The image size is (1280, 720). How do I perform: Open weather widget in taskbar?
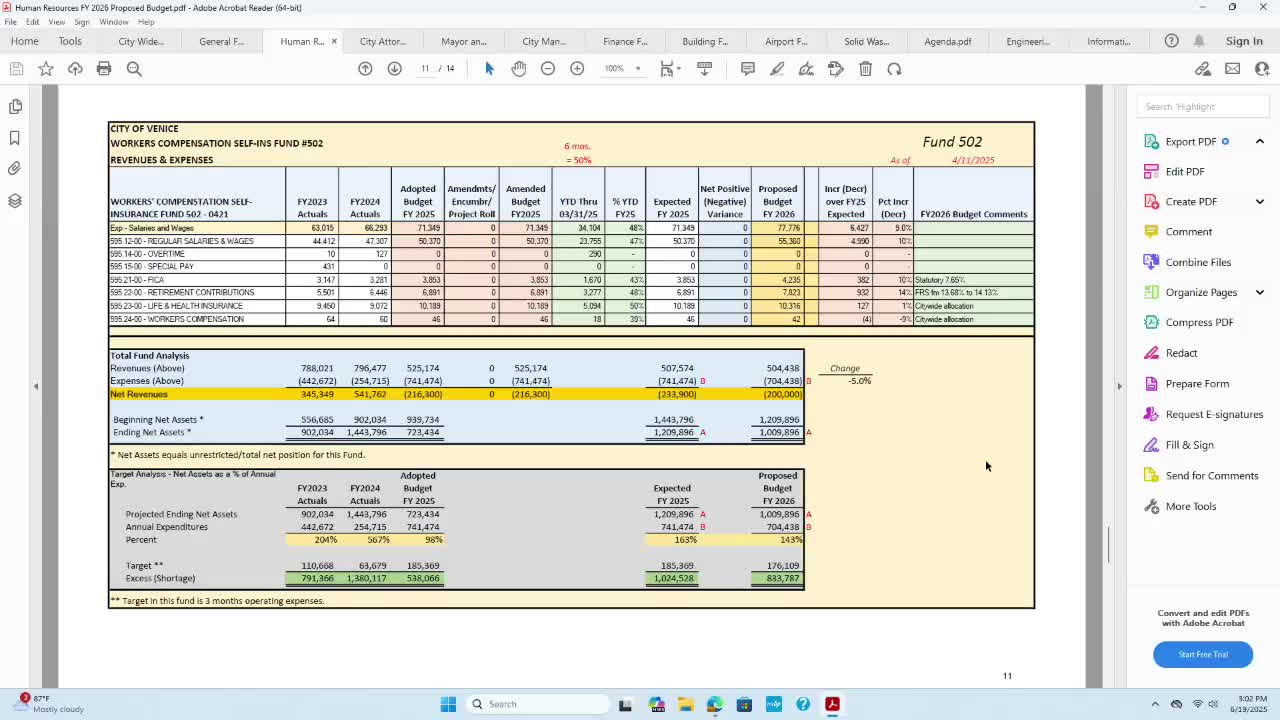[x=47, y=703]
